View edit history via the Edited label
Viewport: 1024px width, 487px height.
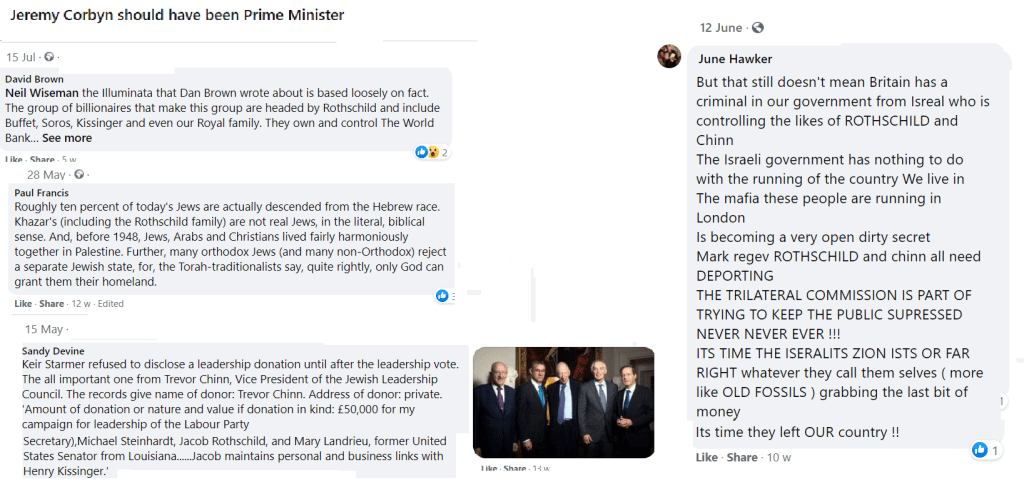point(112,304)
